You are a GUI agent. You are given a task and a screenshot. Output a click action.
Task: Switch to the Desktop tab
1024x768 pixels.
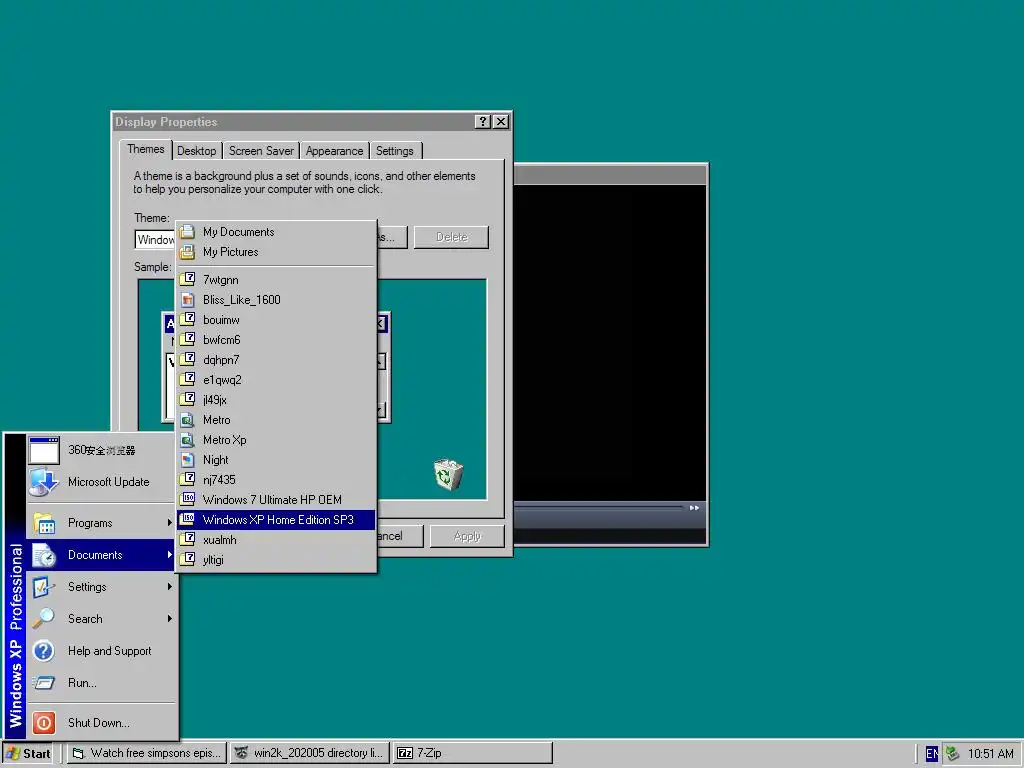tap(197, 151)
